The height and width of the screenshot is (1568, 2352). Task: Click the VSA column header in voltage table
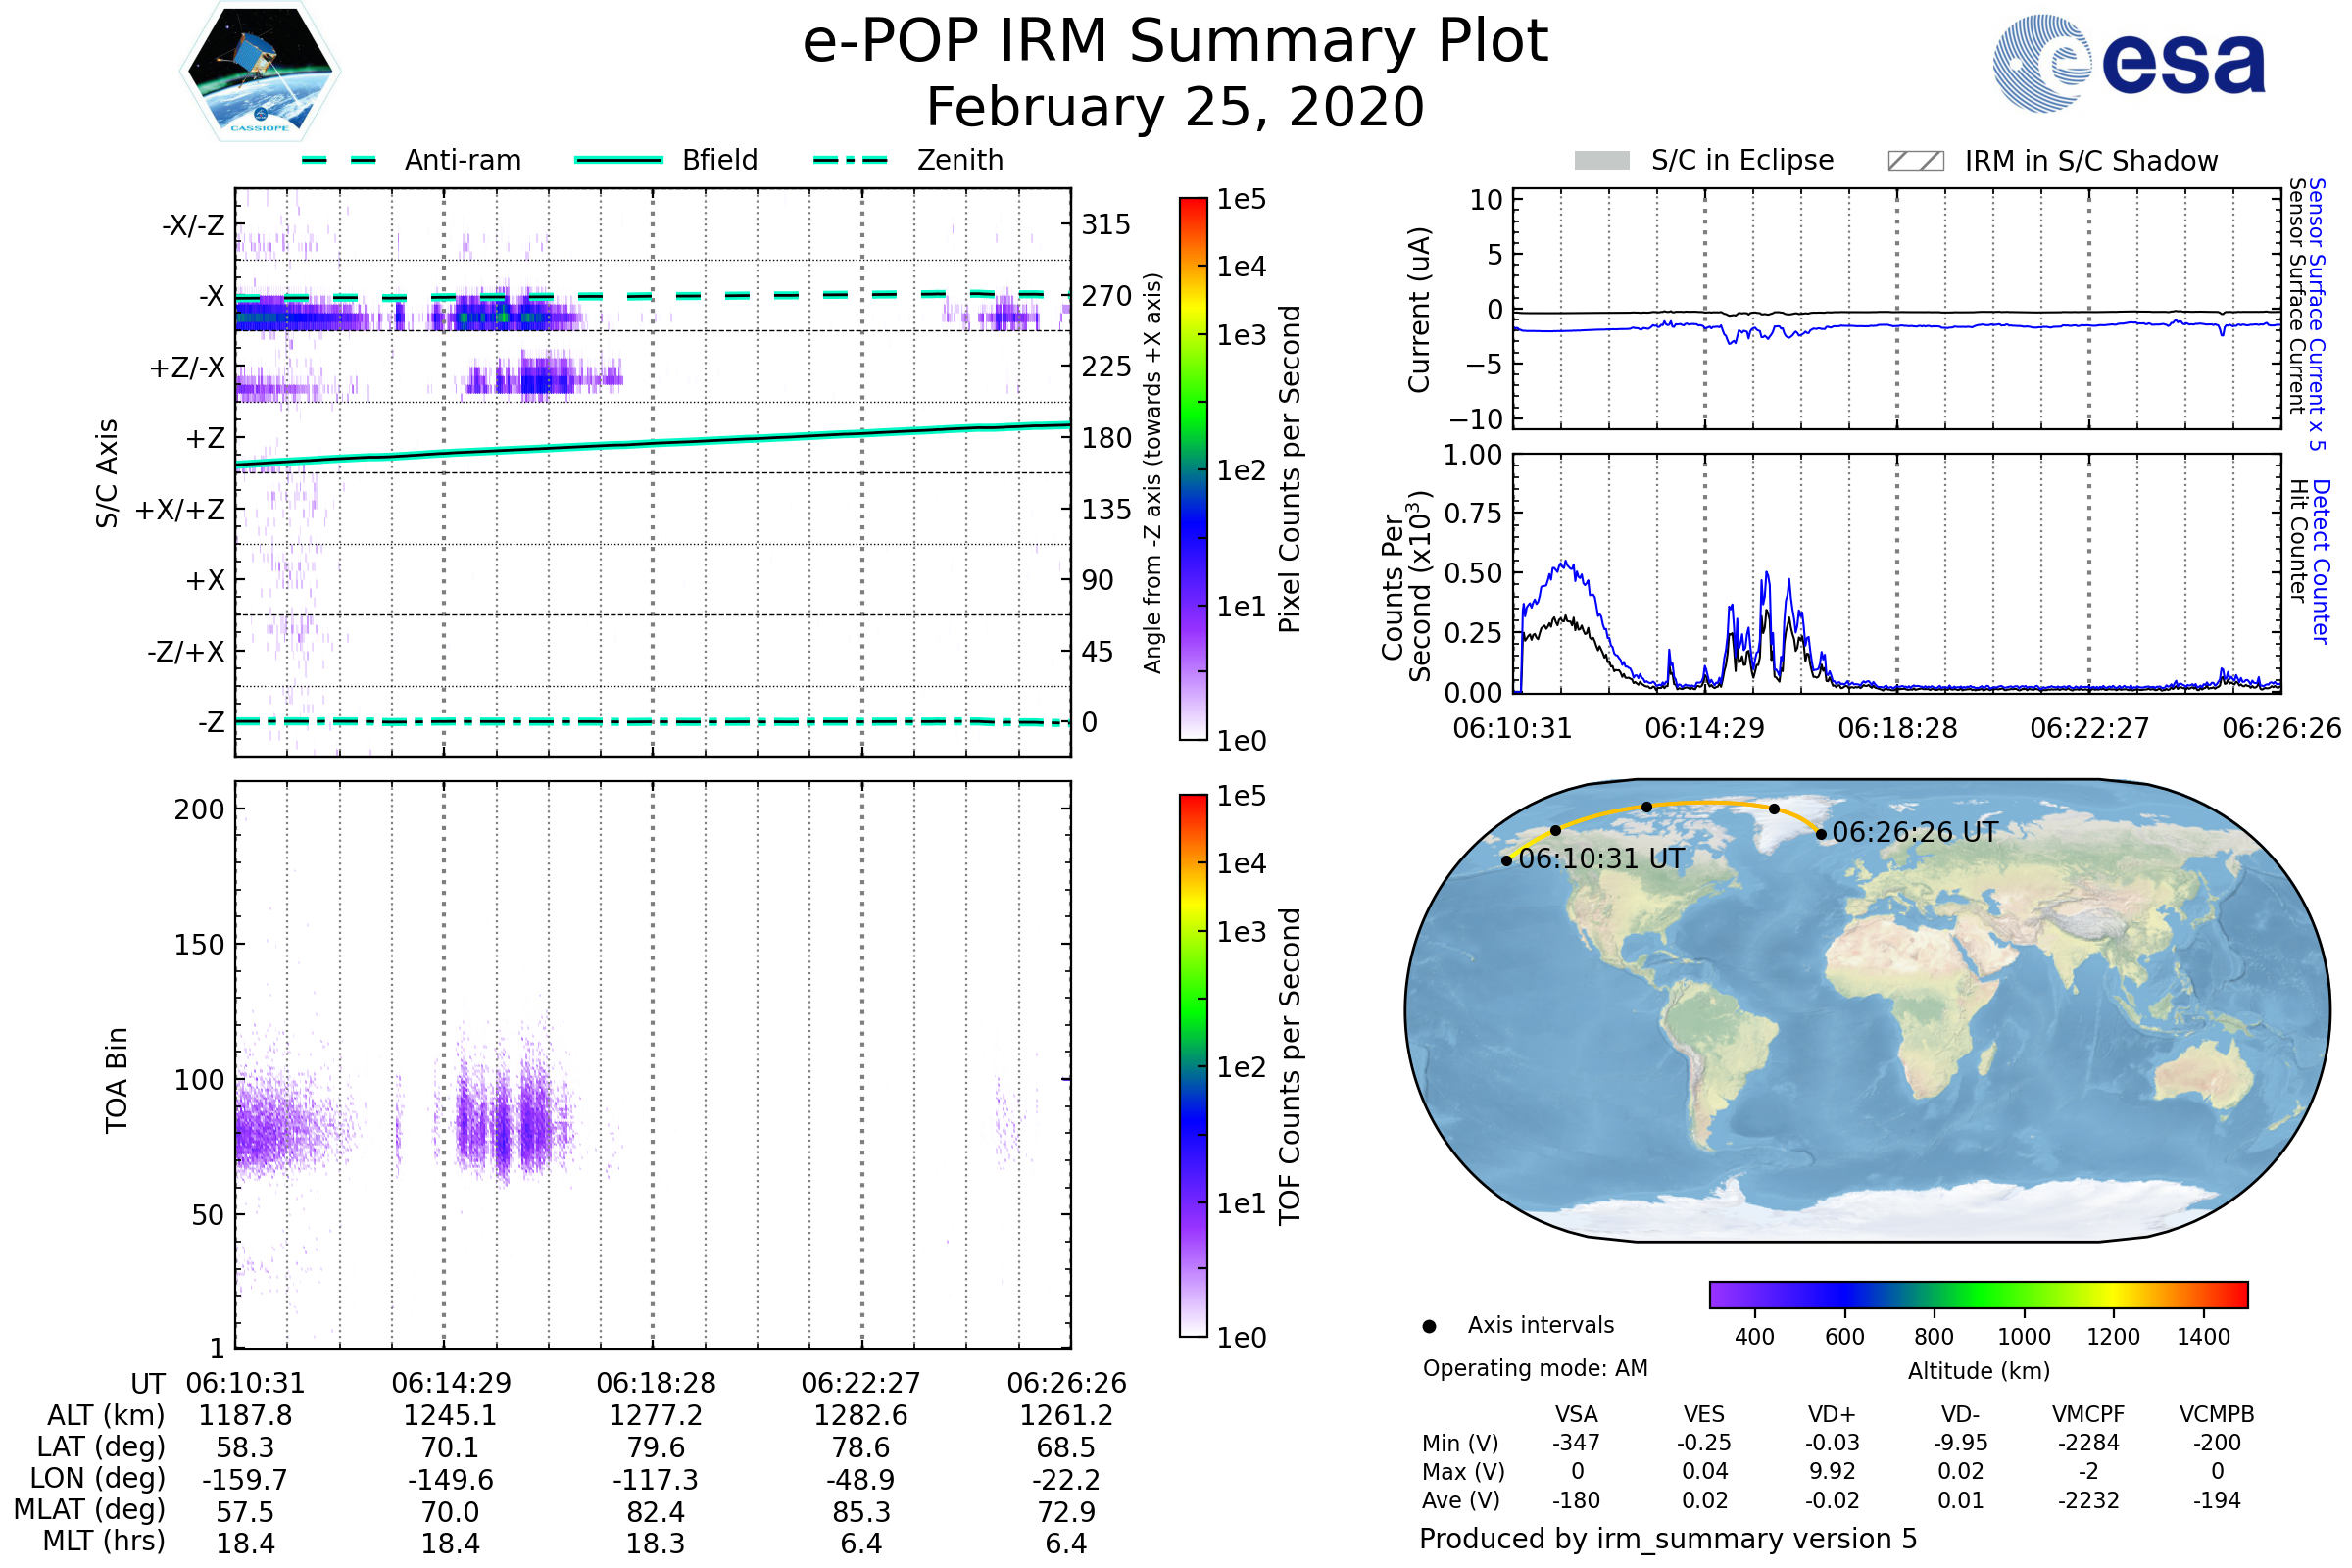(1576, 1414)
